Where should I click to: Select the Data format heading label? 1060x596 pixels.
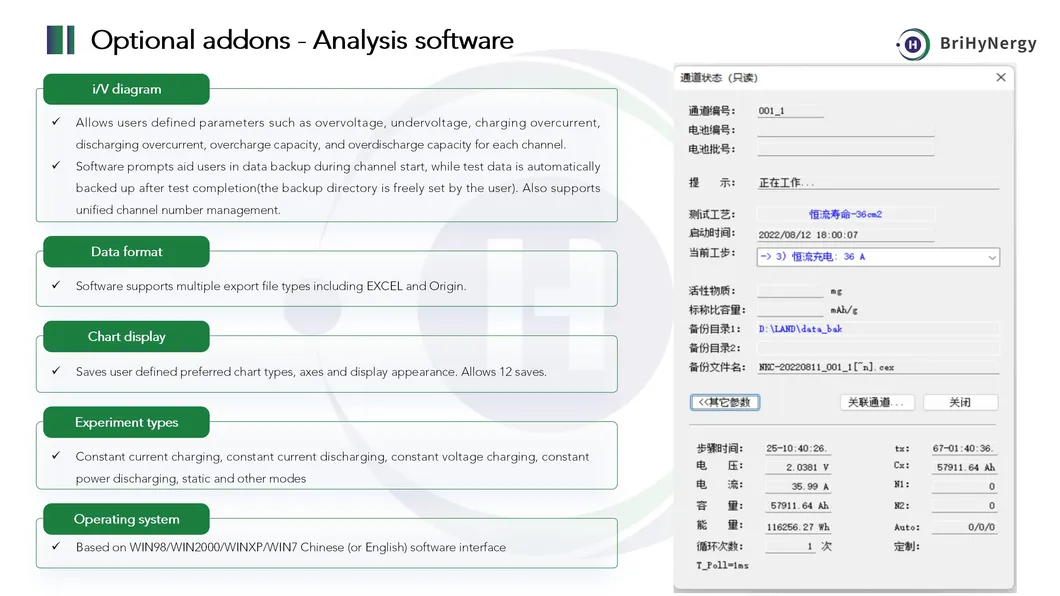pyautogui.click(x=126, y=252)
